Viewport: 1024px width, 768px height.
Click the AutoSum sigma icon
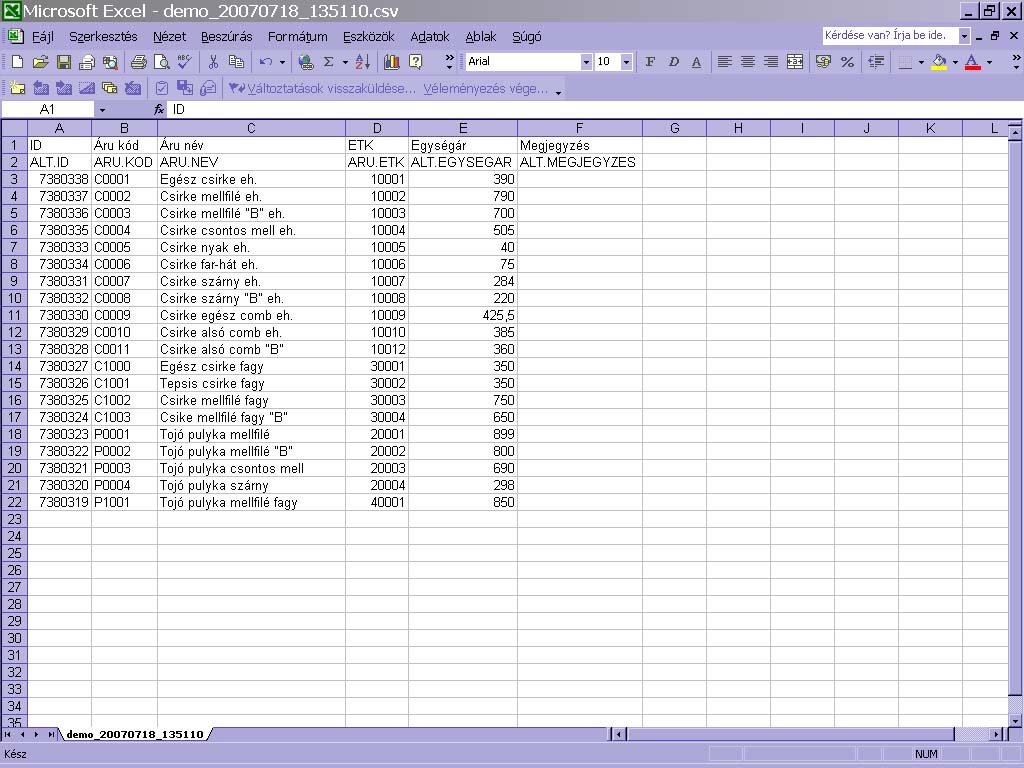pos(328,62)
